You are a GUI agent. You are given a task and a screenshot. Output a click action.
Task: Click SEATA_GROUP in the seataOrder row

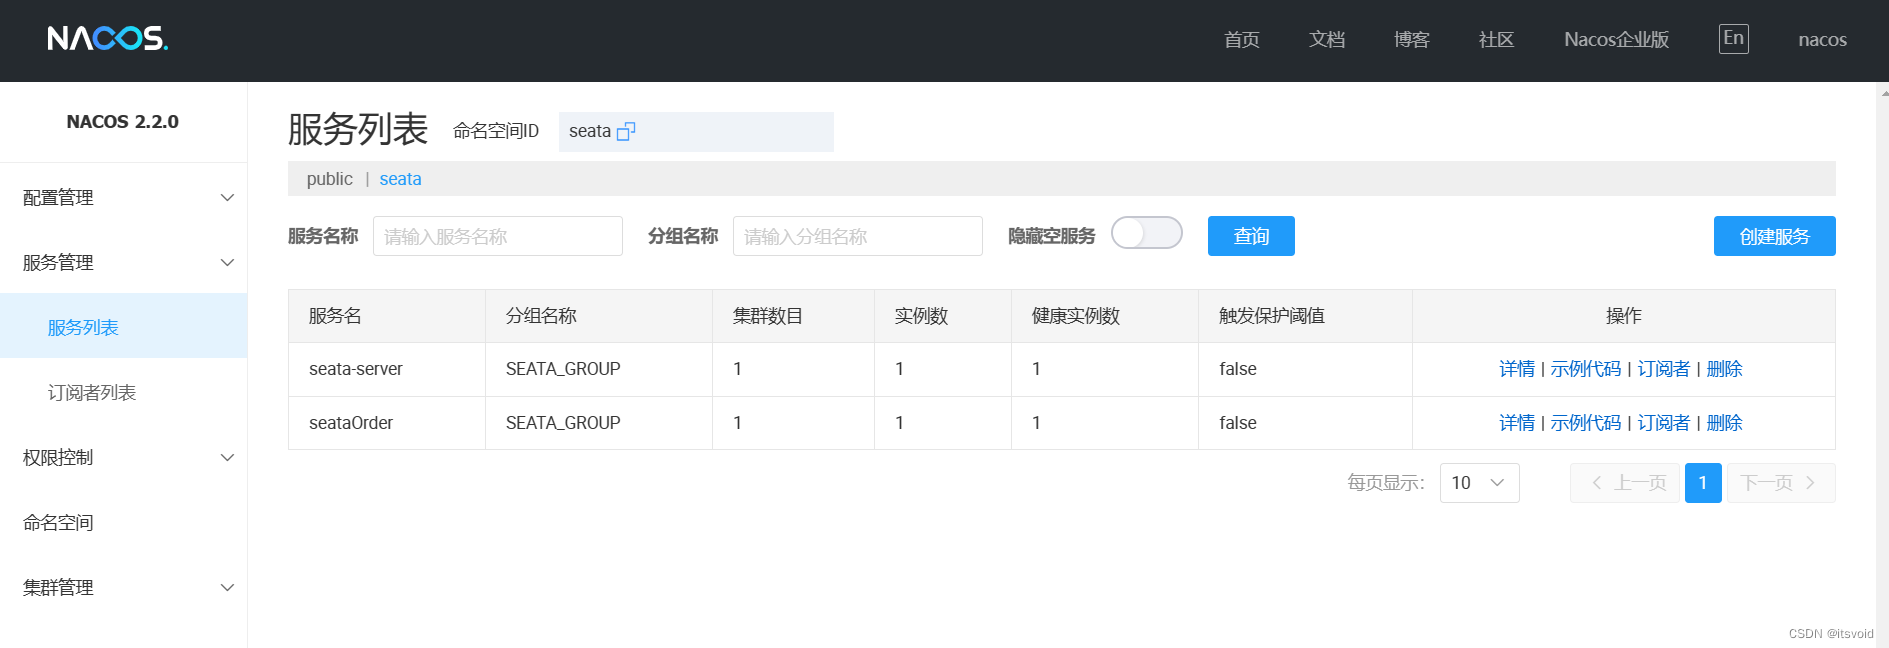[x=563, y=423]
